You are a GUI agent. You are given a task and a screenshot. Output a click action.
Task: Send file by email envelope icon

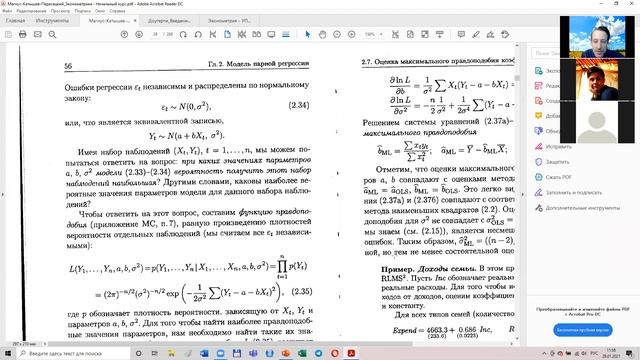coord(38,35)
